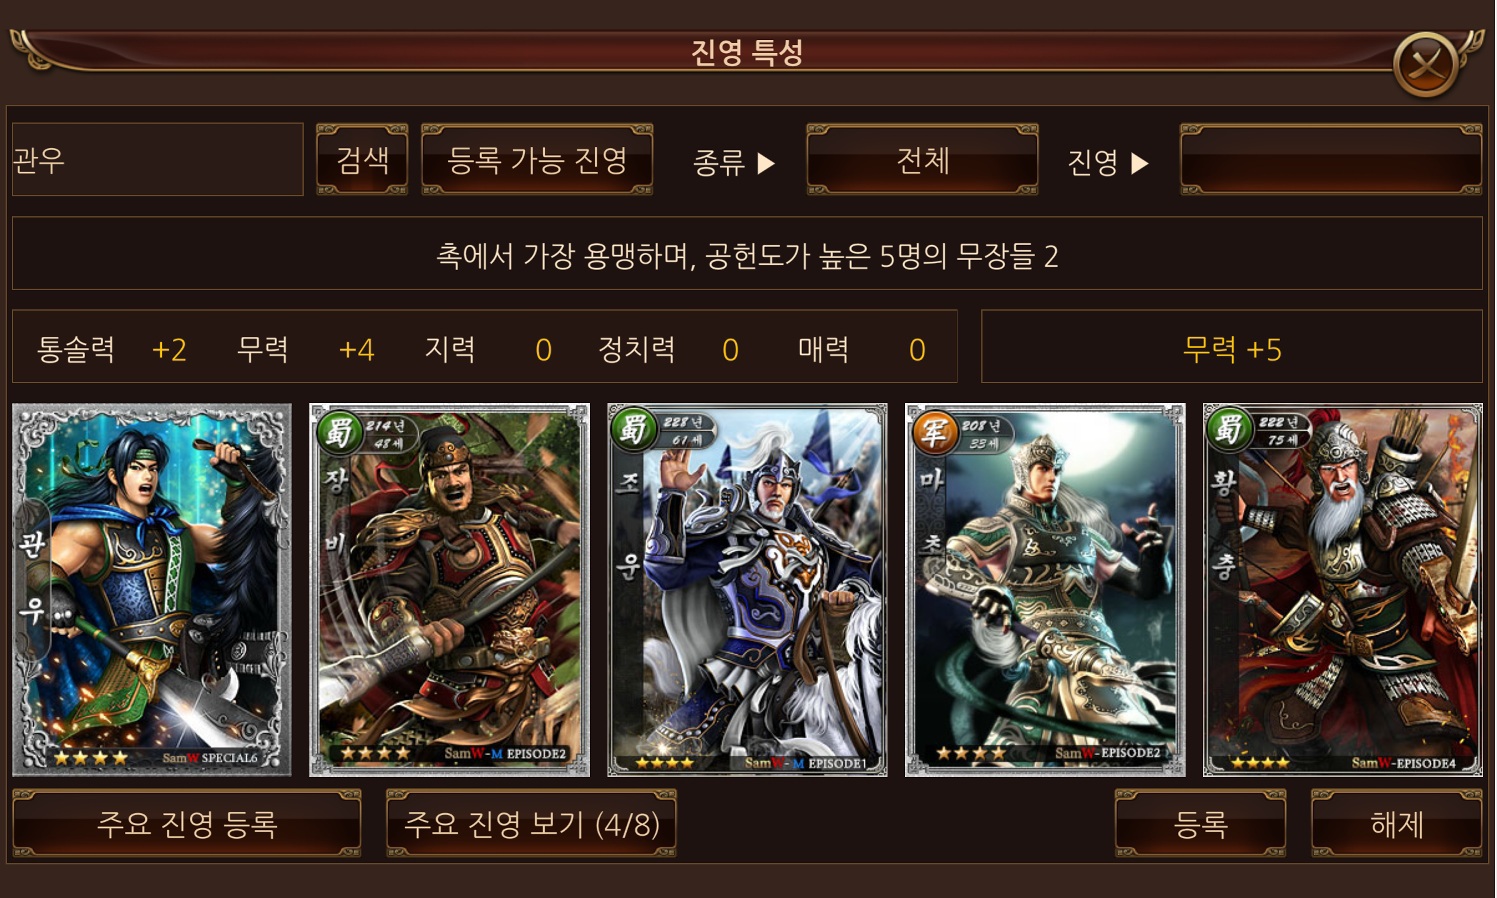Select the 조운 general card

(747, 590)
